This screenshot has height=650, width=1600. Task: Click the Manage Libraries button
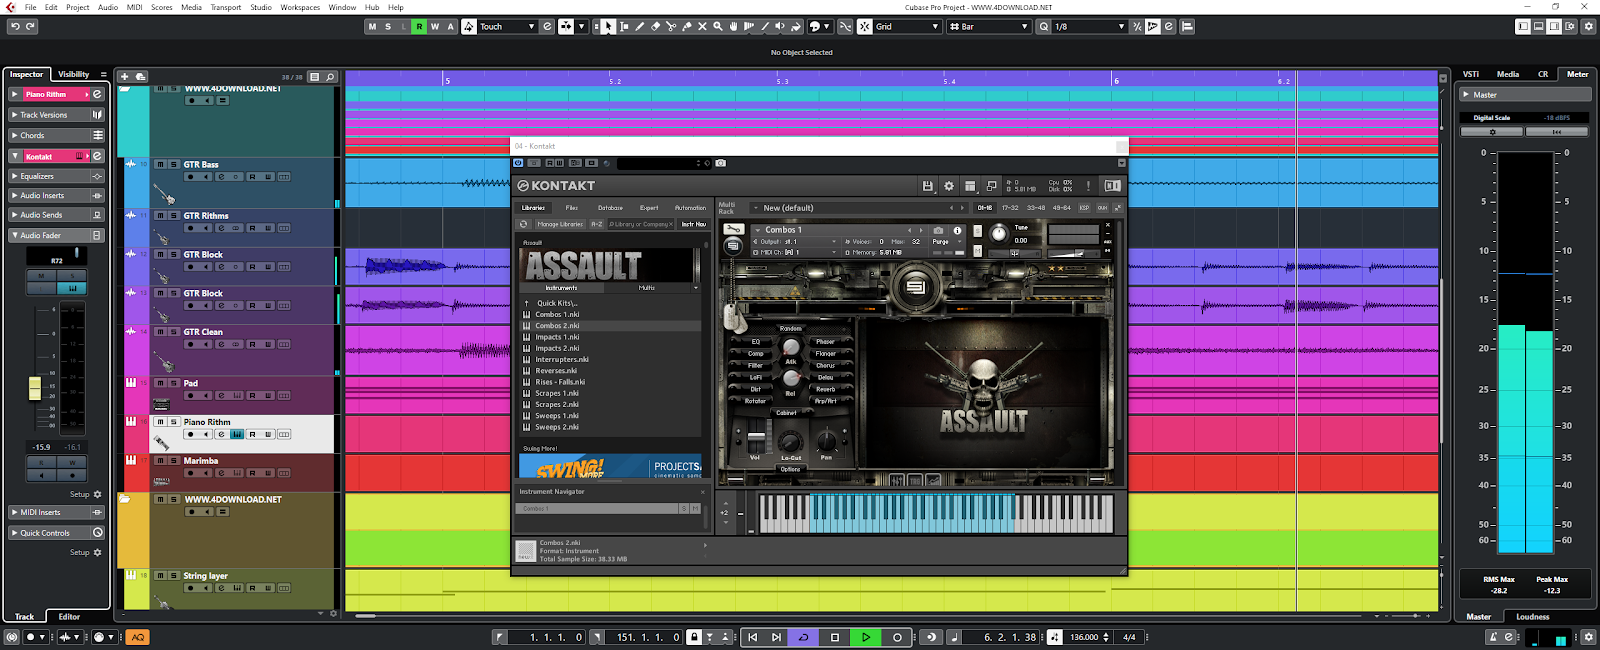559,224
